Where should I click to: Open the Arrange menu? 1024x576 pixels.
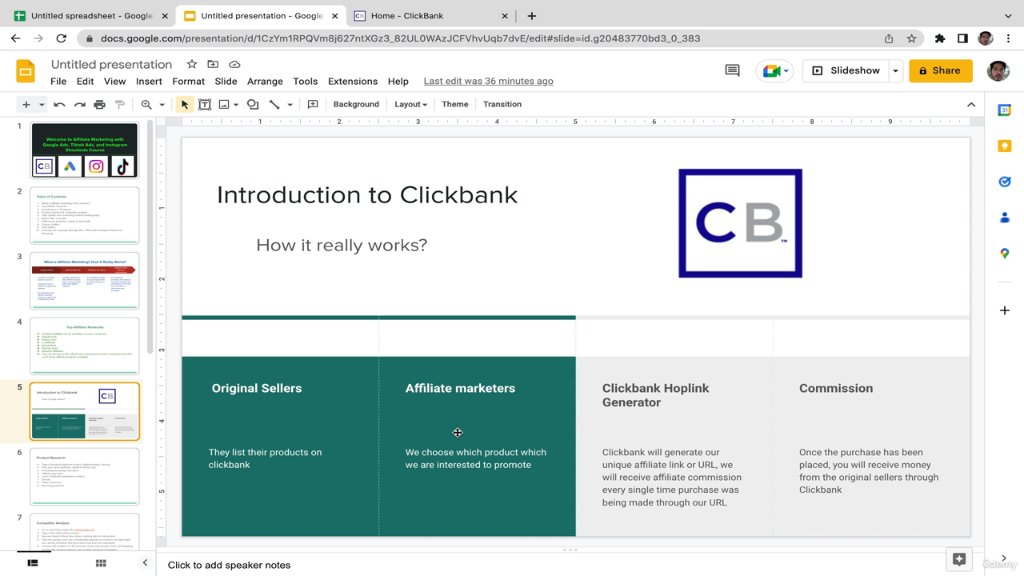pyautogui.click(x=264, y=81)
